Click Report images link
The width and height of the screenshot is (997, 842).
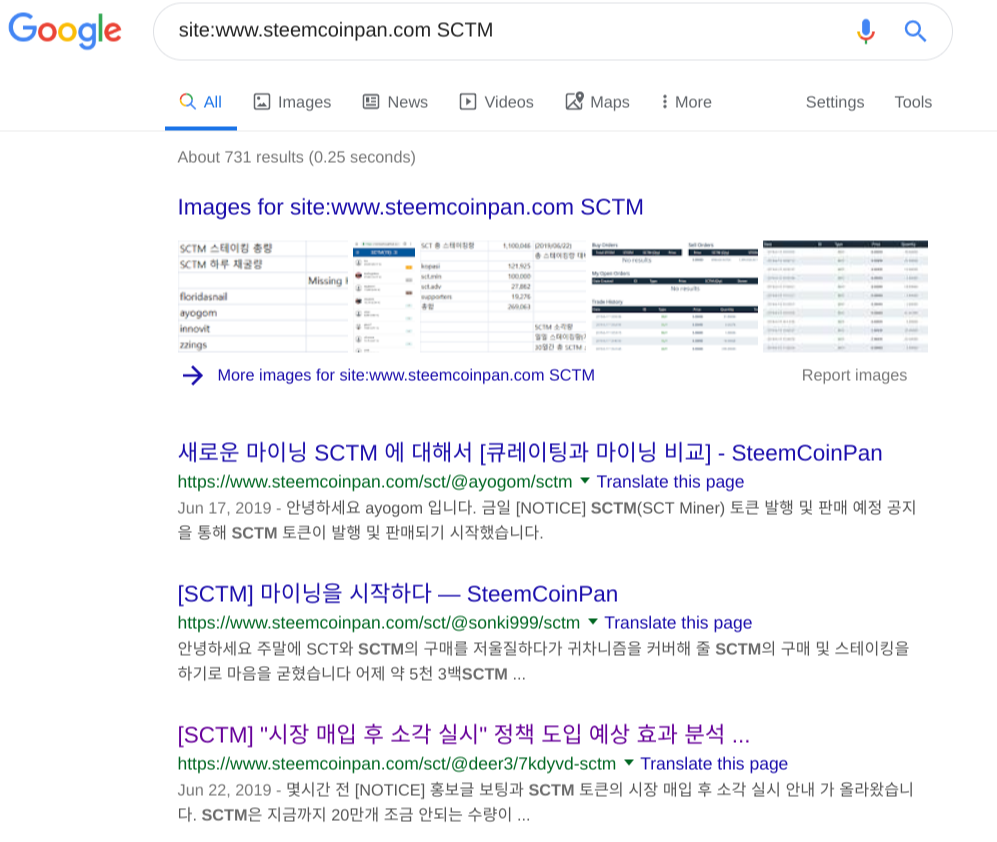point(854,375)
